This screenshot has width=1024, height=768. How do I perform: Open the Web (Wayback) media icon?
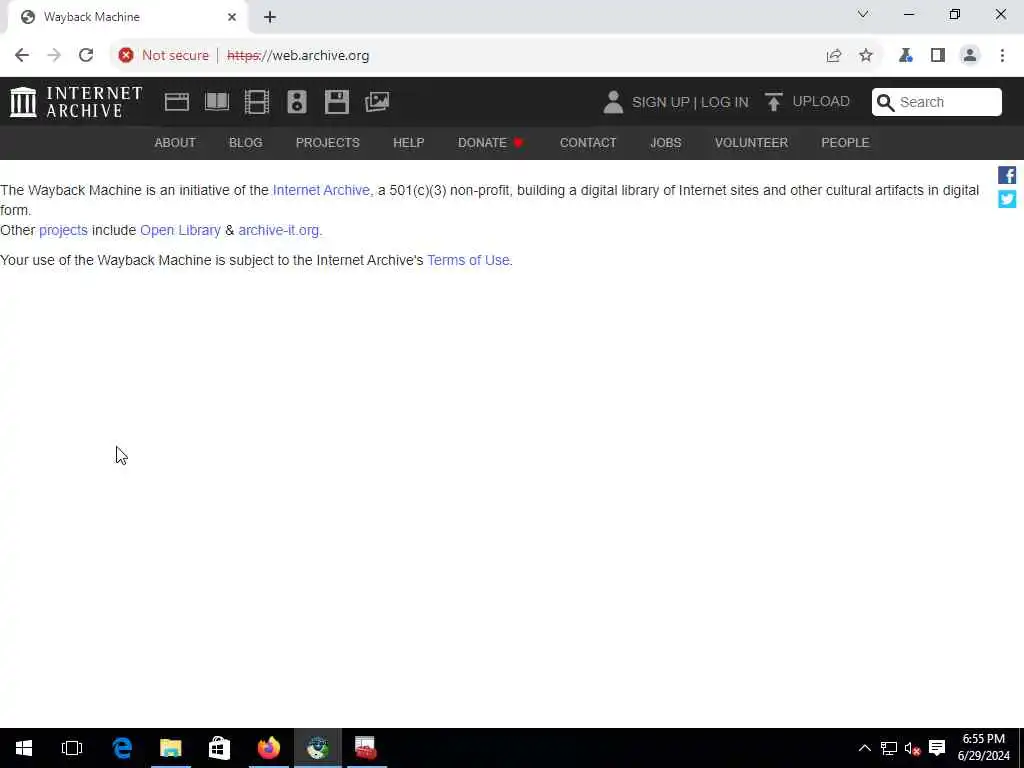tap(176, 102)
